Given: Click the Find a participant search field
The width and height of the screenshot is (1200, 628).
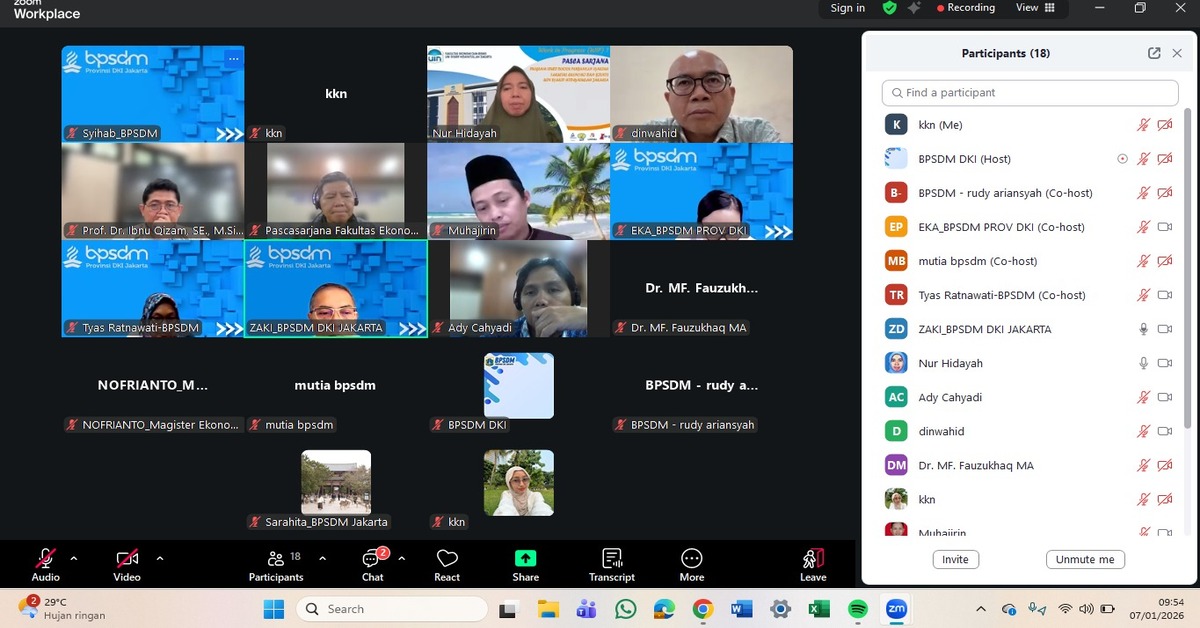Looking at the screenshot, I should point(1029,92).
